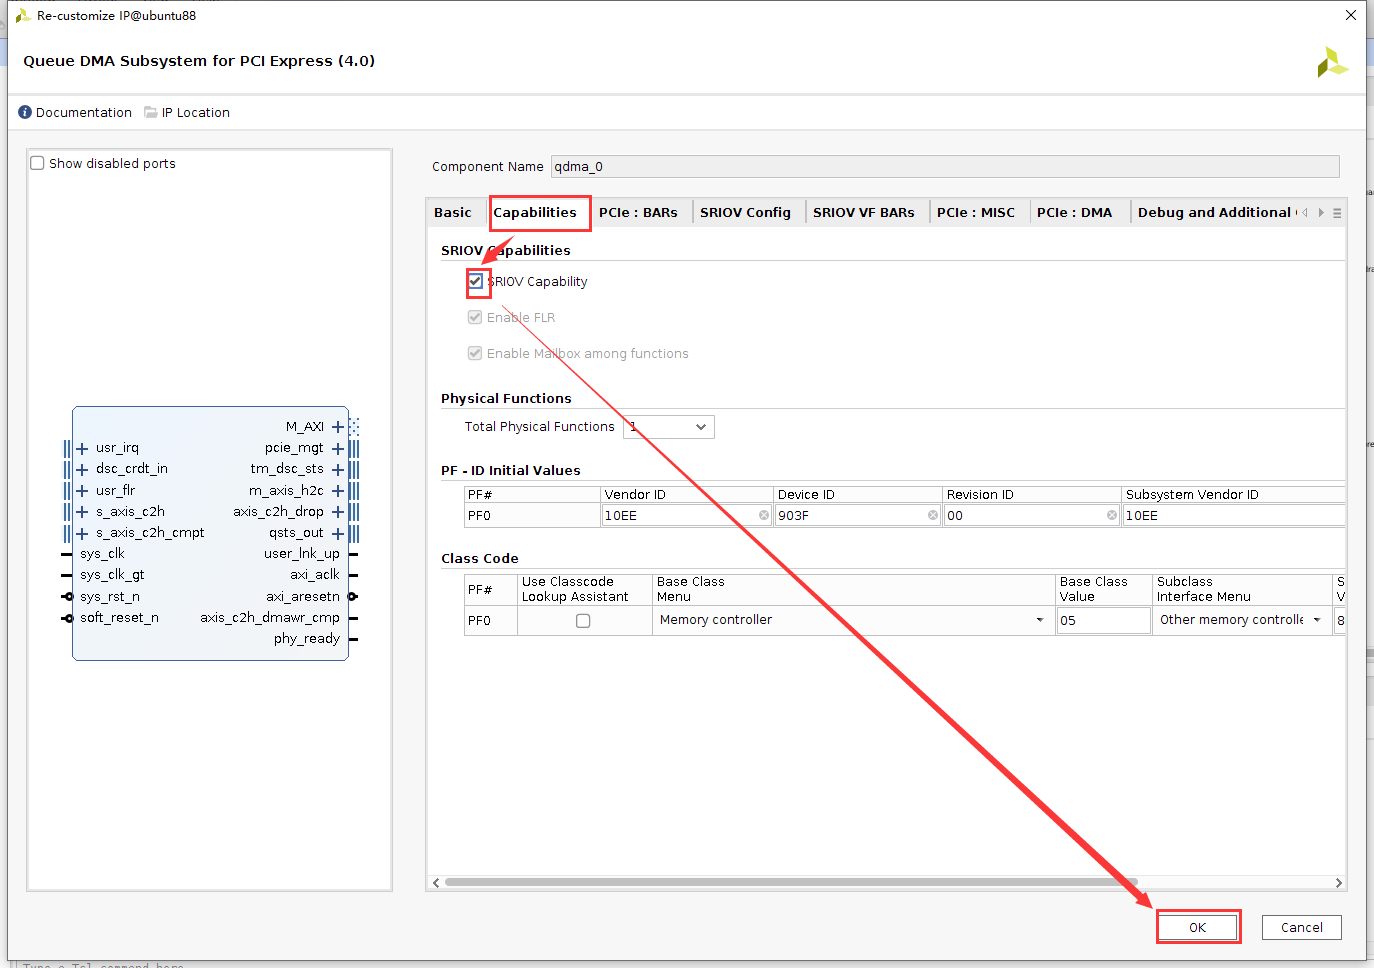Select the axi_aclk port label
Viewport: 1374px width, 968px height.
pos(315,574)
